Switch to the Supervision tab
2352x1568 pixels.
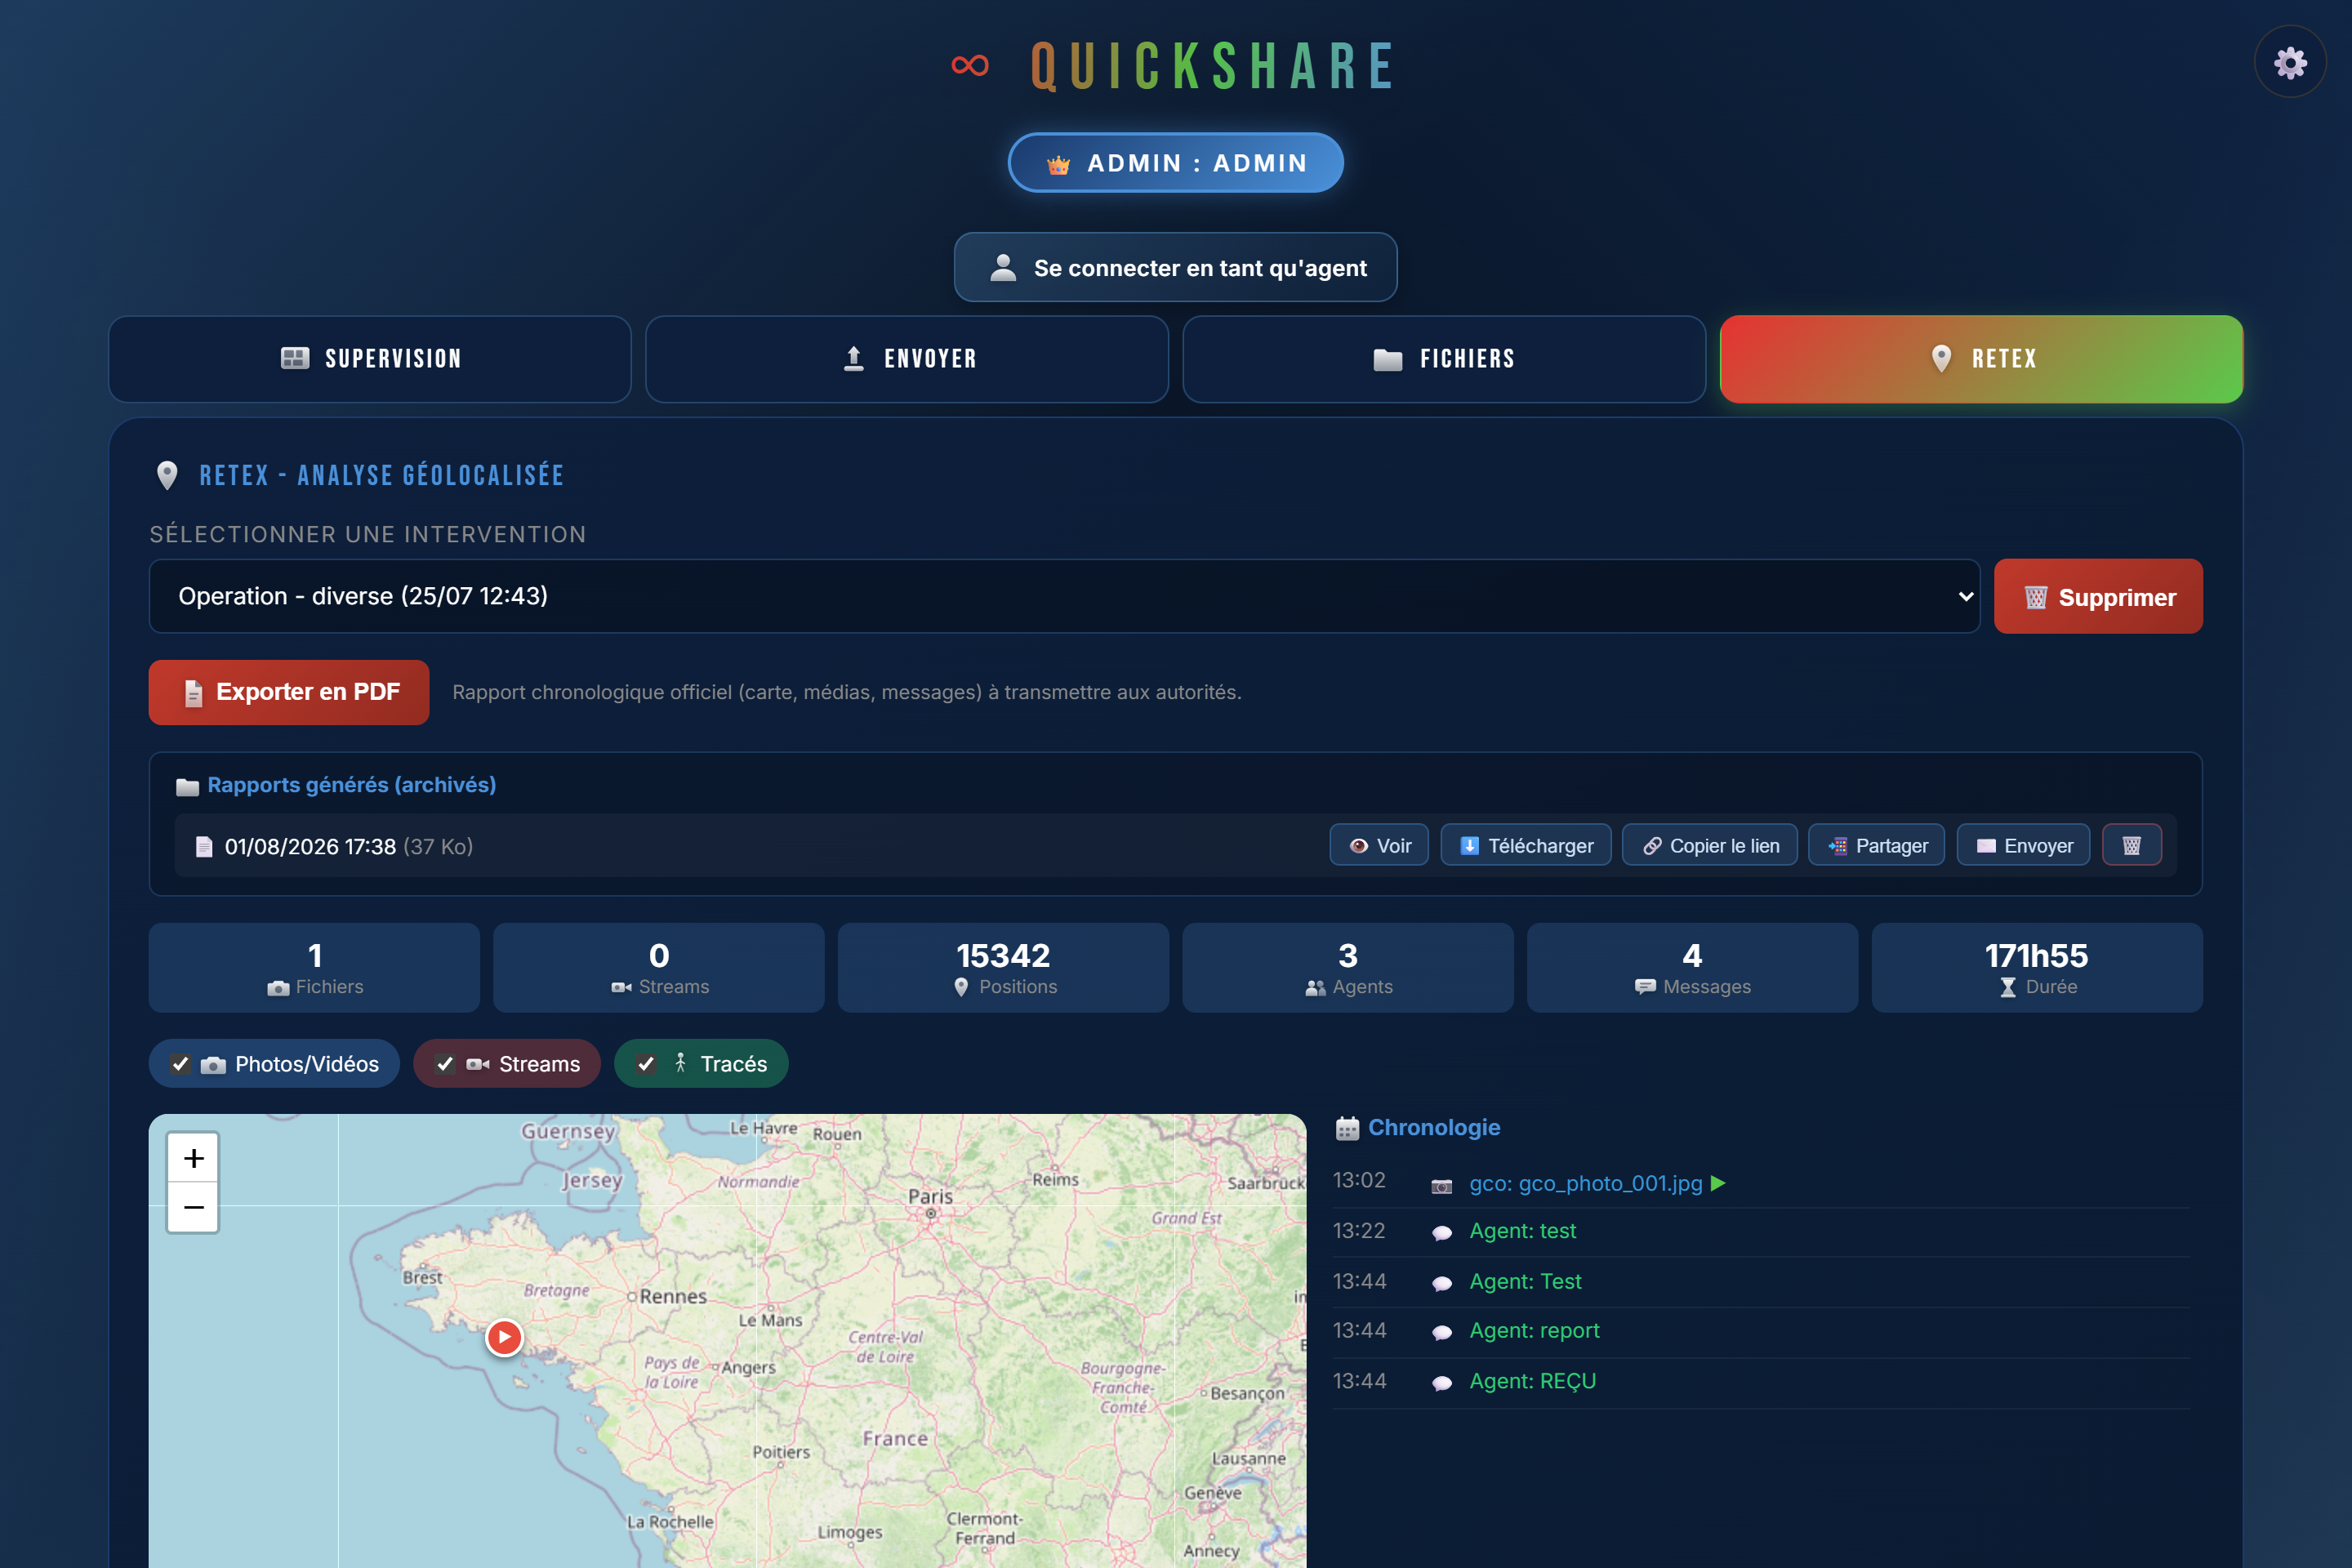click(370, 359)
